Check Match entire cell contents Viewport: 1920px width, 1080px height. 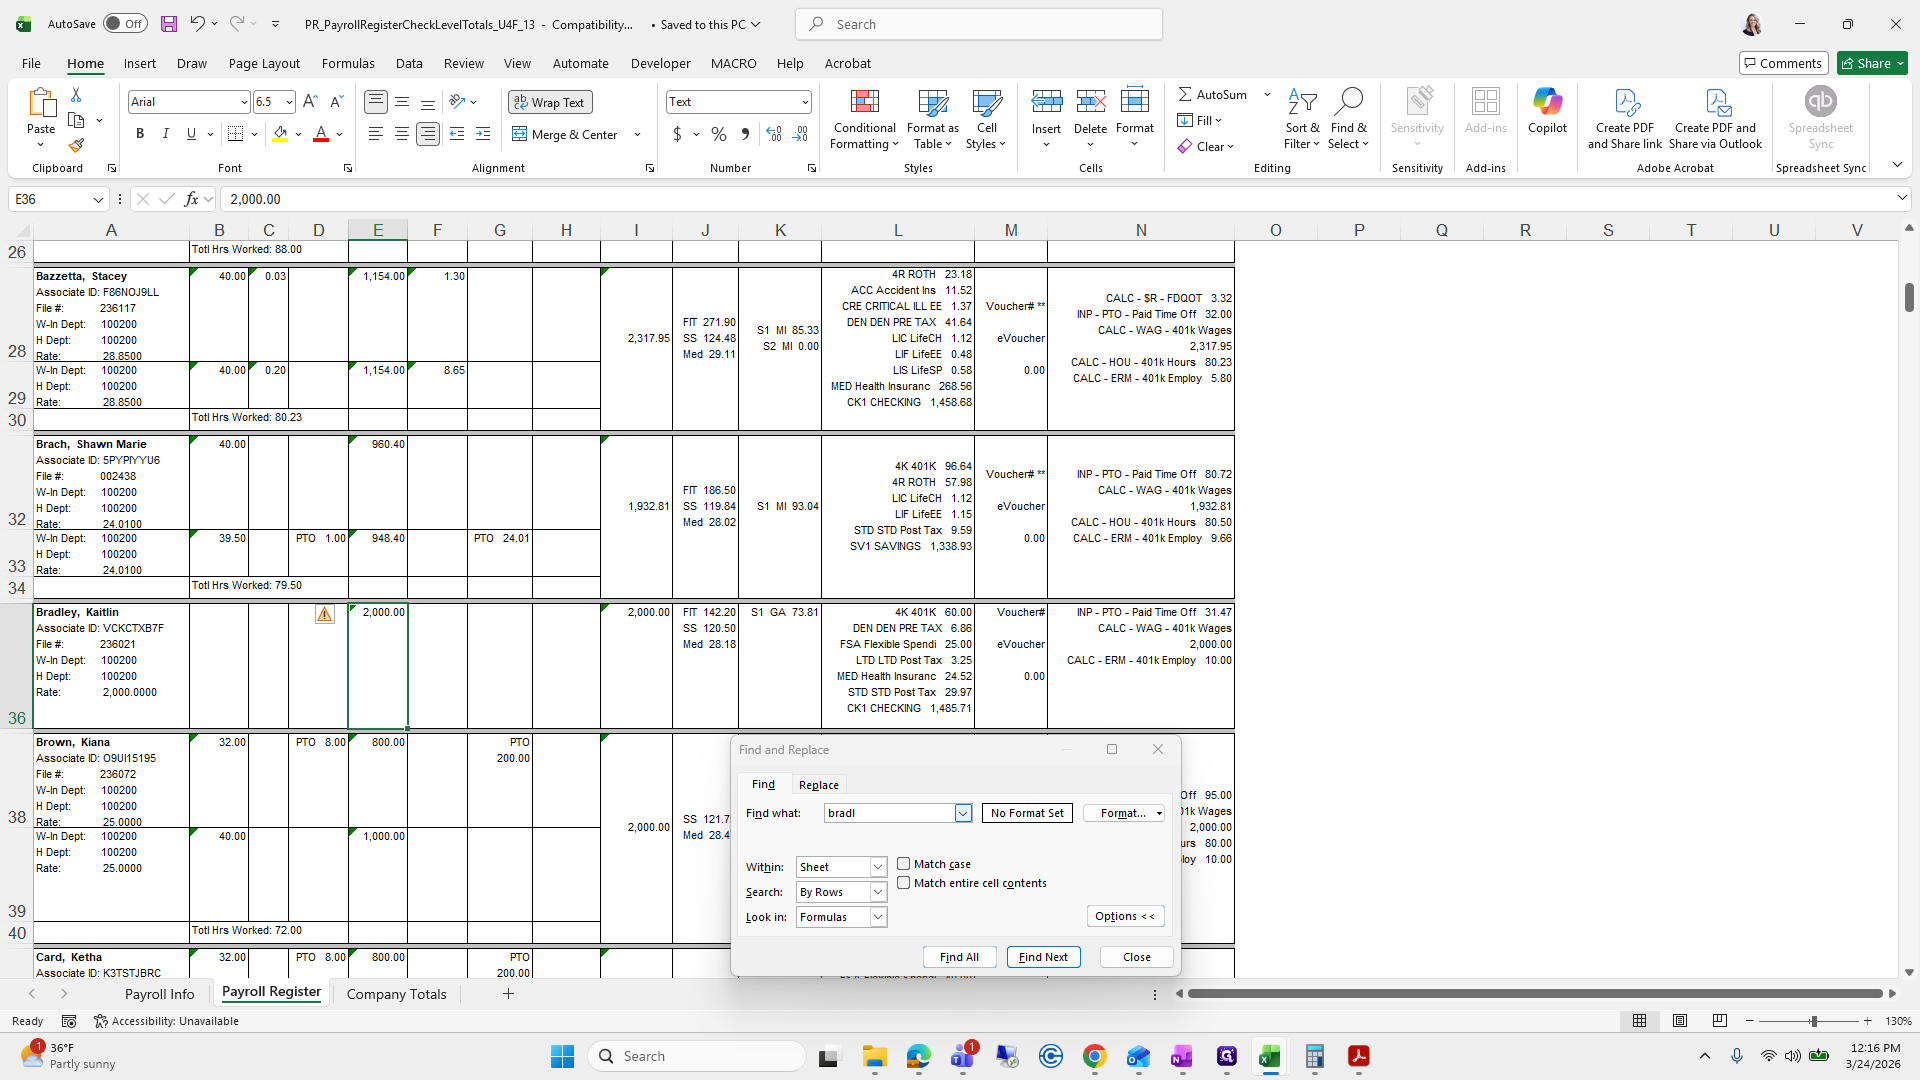(x=904, y=883)
